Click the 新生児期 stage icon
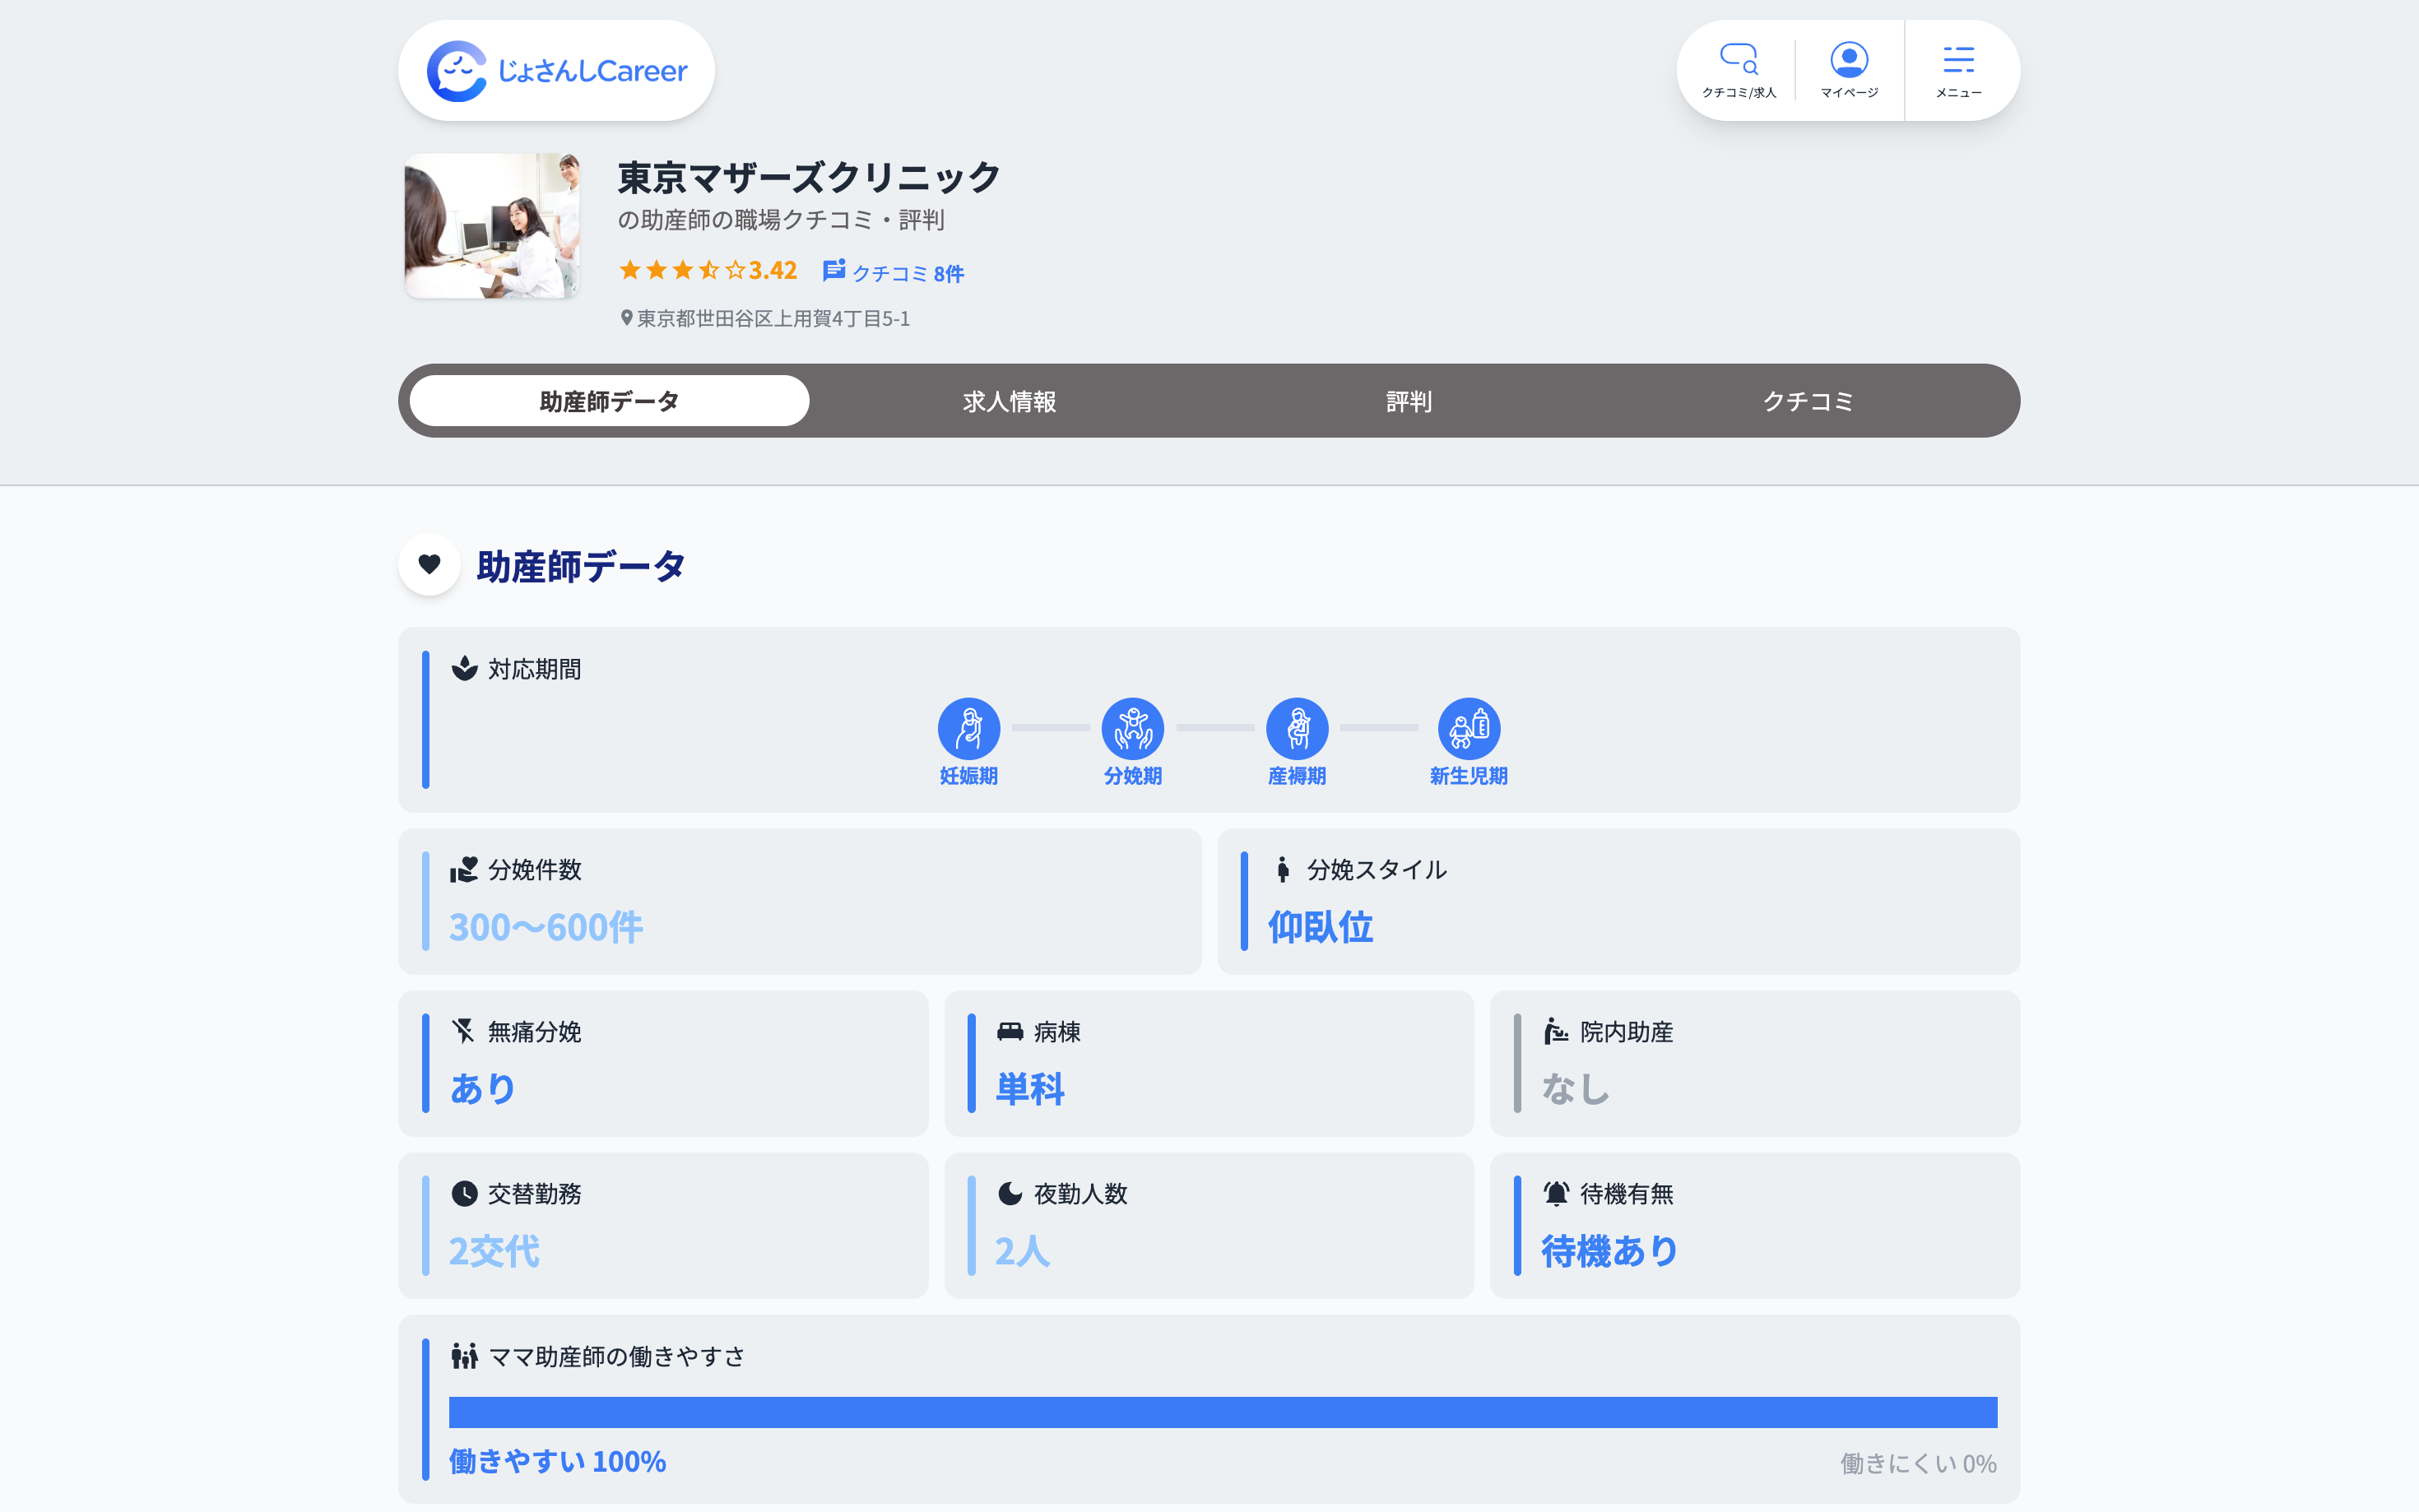 point(1468,728)
